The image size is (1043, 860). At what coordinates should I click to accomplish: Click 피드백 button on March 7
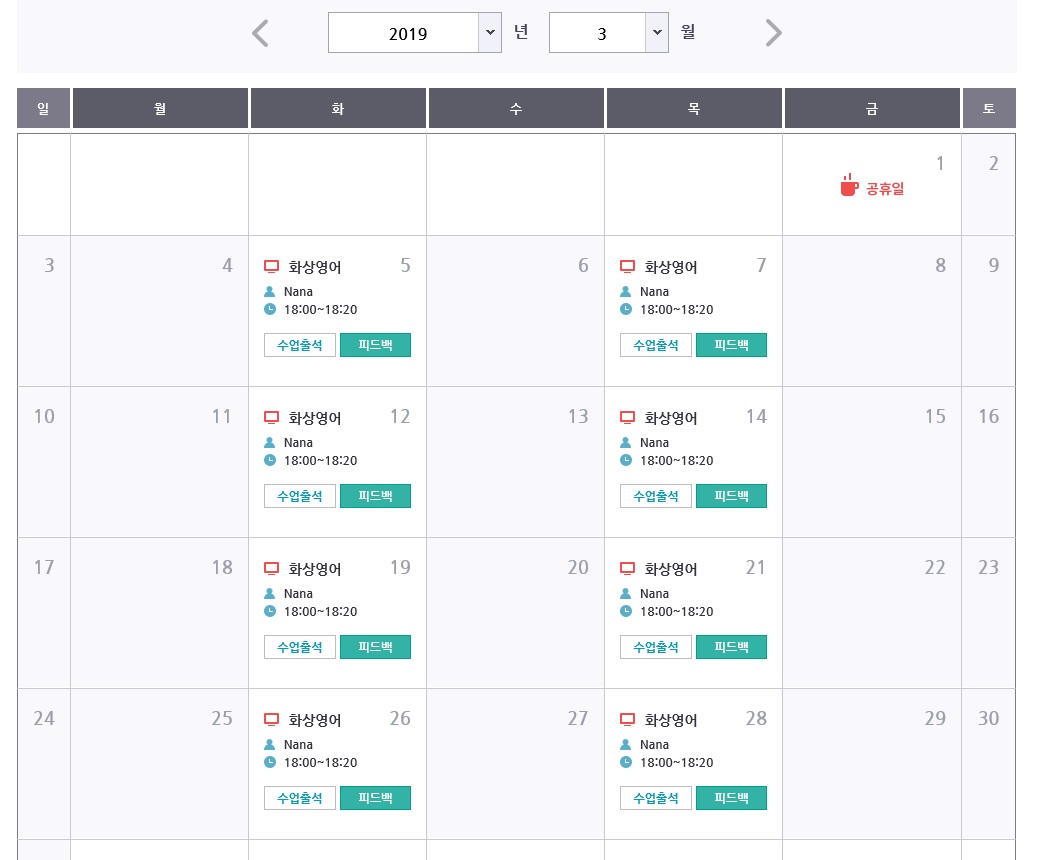tap(731, 345)
